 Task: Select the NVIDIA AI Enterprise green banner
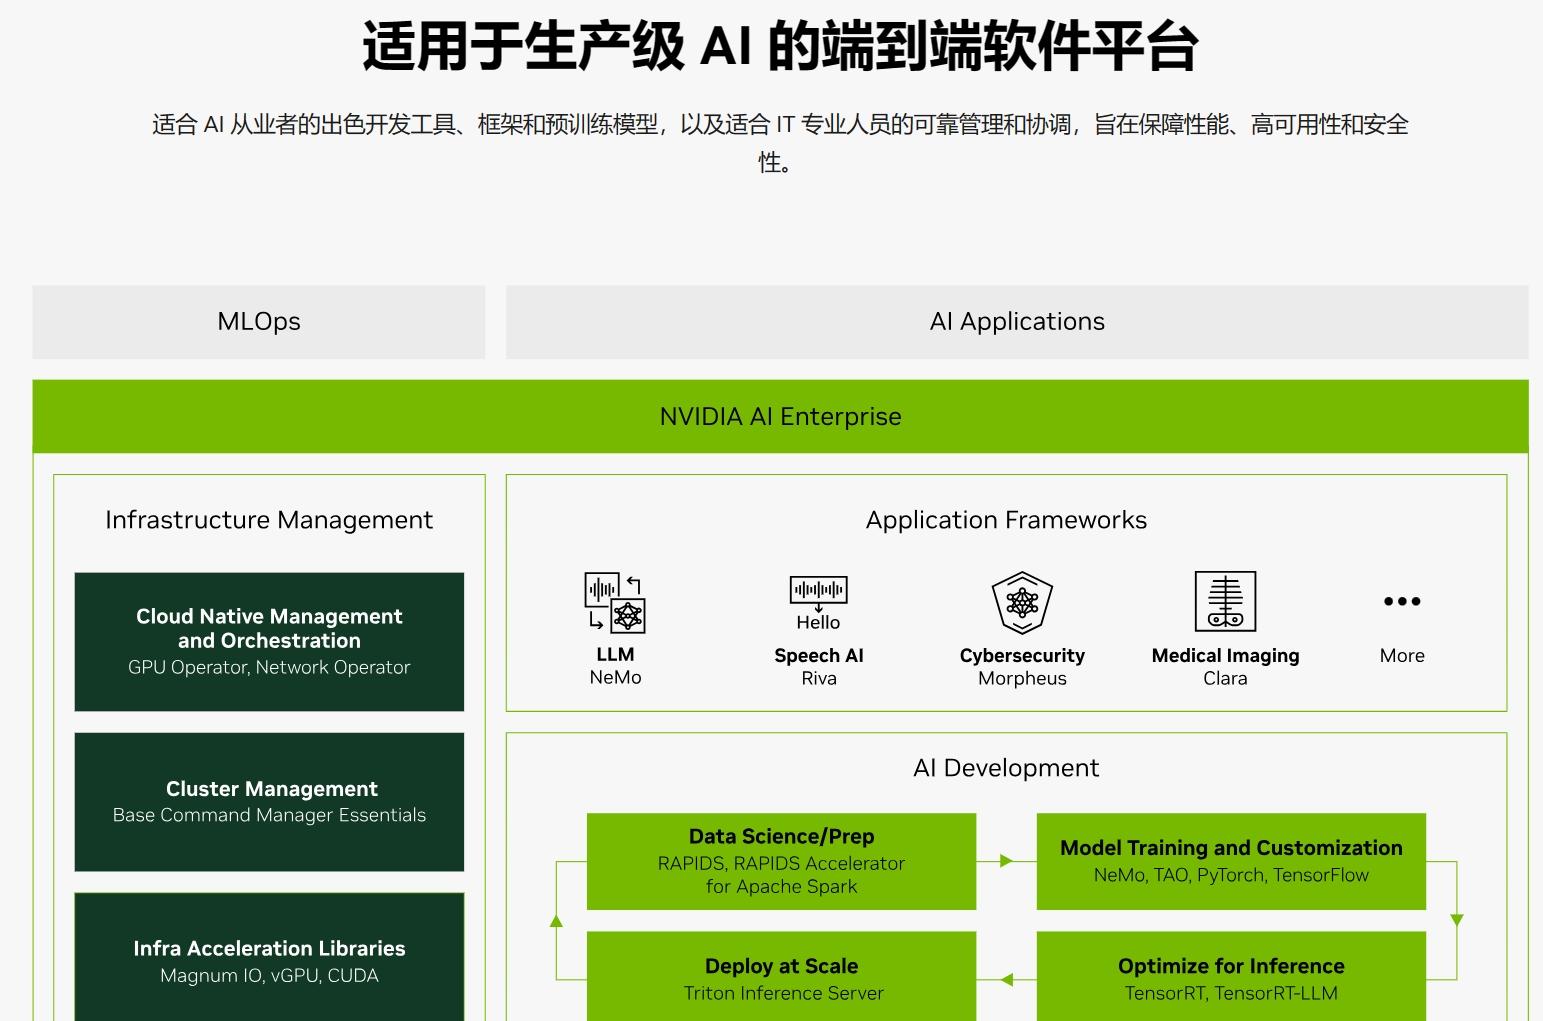coord(780,417)
